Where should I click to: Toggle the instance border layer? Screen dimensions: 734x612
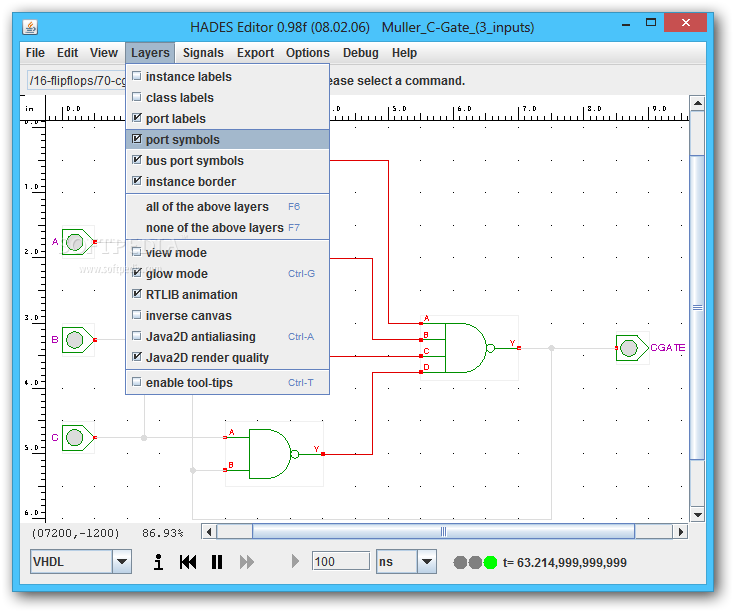(x=228, y=182)
